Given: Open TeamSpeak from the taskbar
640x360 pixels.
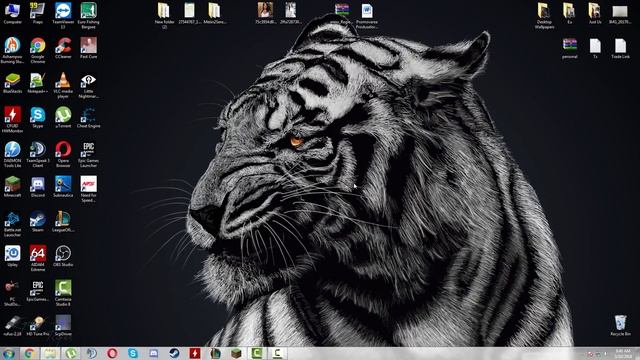Looking at the screenshot, I should [x=91, y=353].
